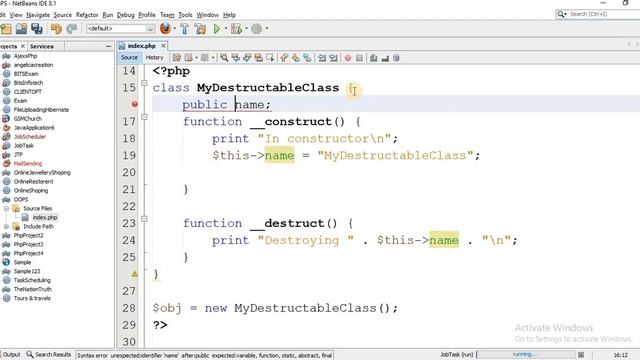Click the Find Selection magnifier icon
Screen dimensions: 640x360
pos(224,58)
